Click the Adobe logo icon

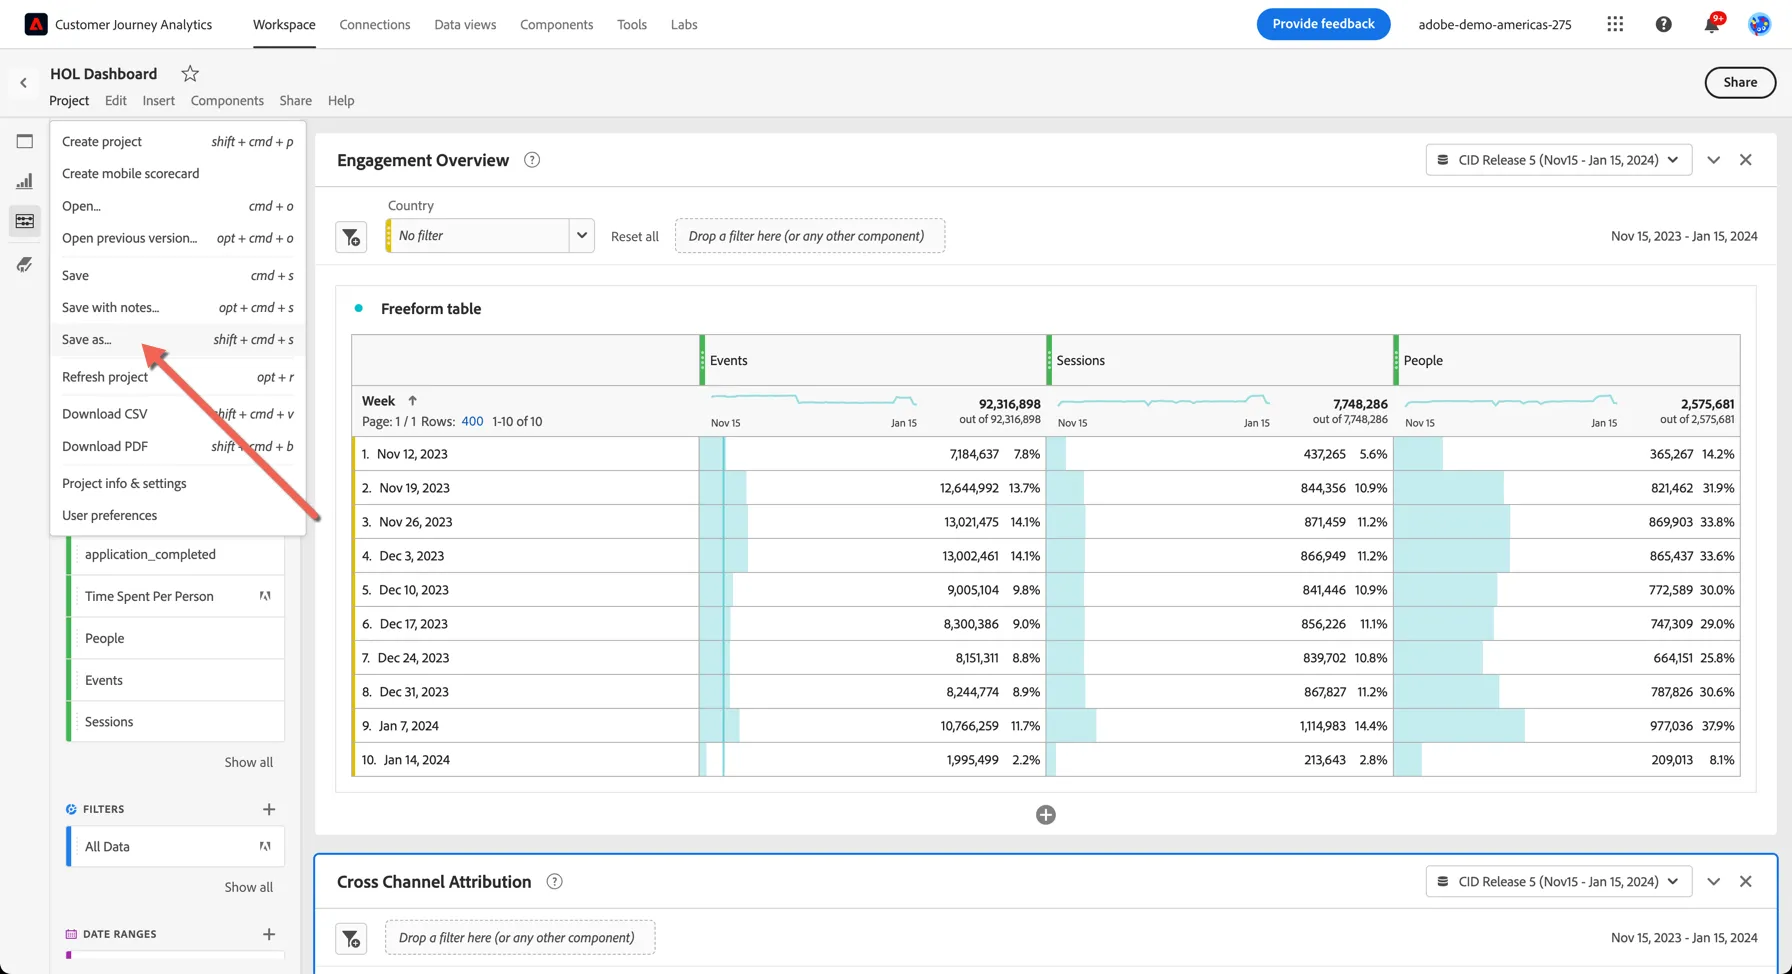(x=36, y=24)
